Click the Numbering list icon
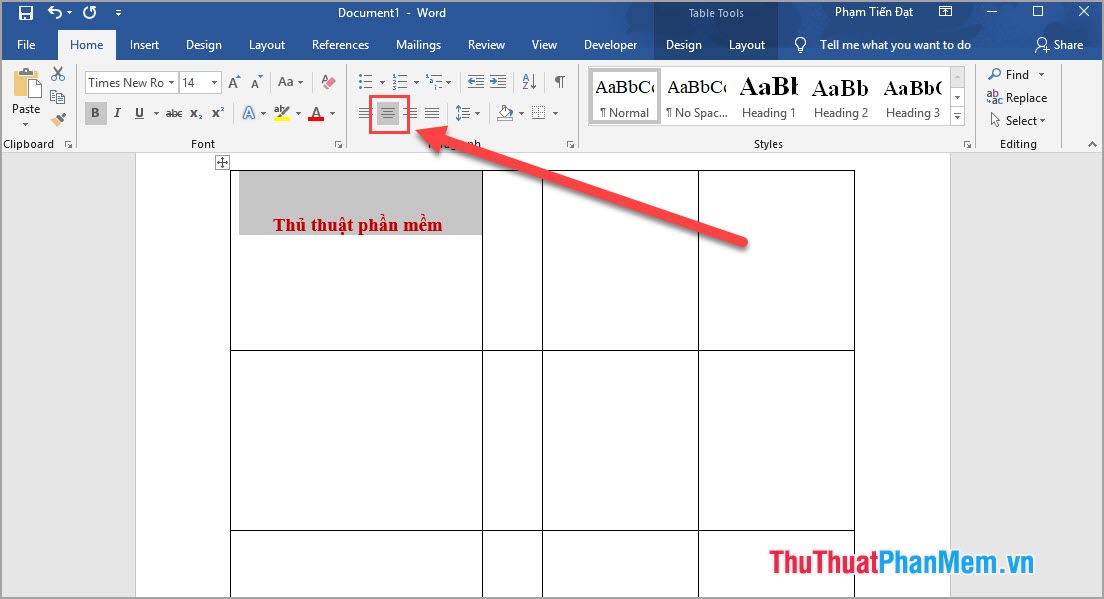This screenshot has height=599, width=1104. [399, 82]
